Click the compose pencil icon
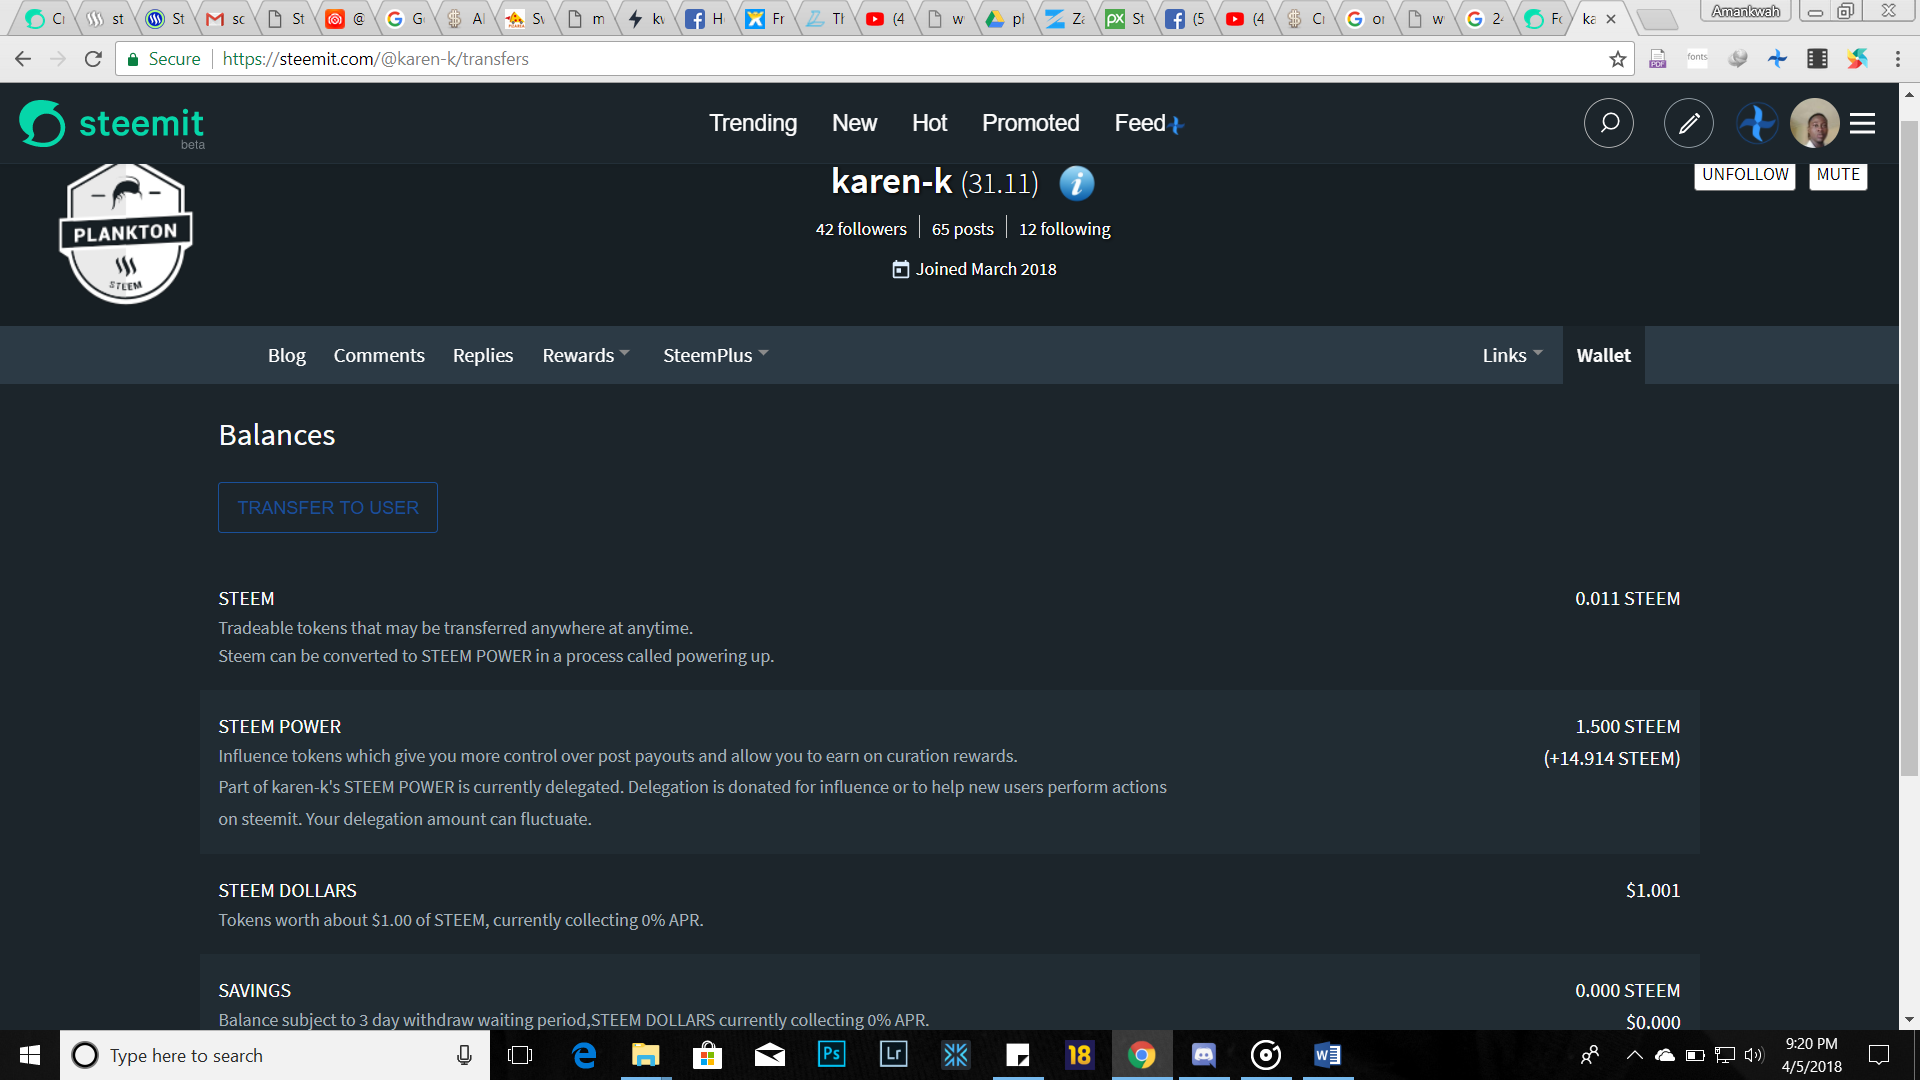The height and width of the screenshot is (1080, 1920). coord(1688,123)
